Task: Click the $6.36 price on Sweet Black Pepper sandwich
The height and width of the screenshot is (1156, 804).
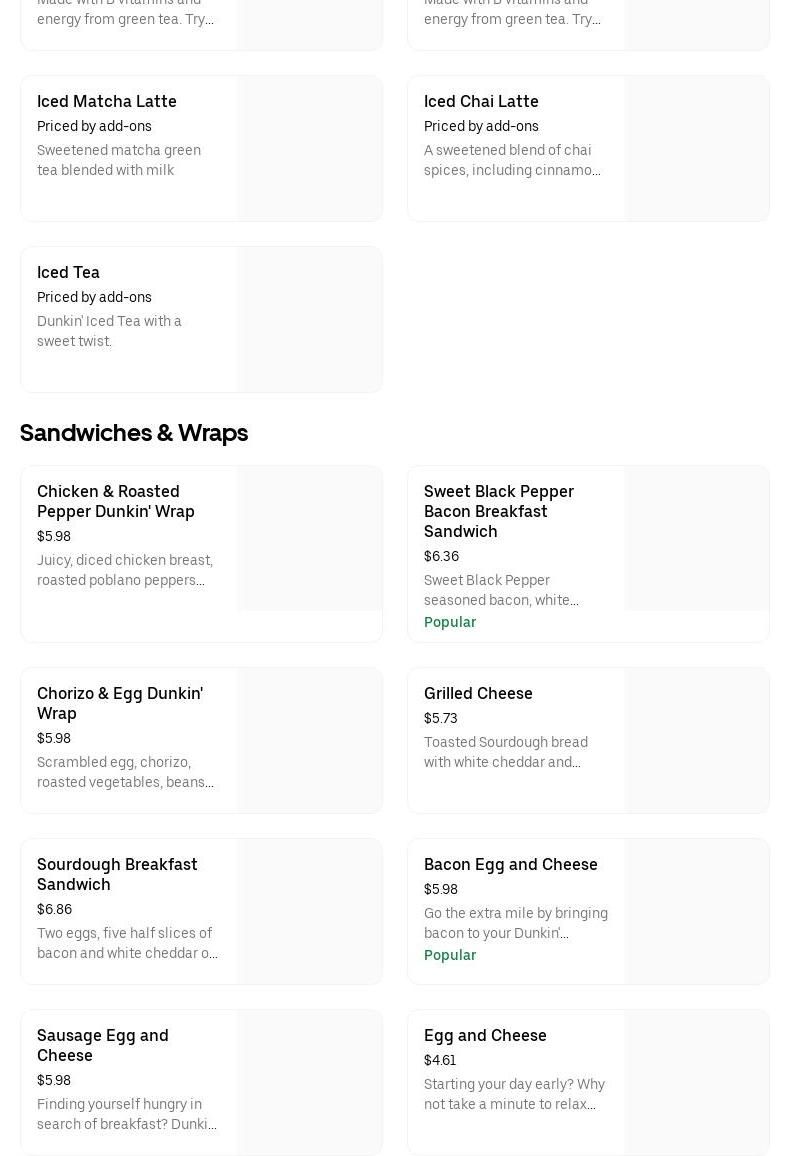Action: pyautogui.click(x=441, y=556)
